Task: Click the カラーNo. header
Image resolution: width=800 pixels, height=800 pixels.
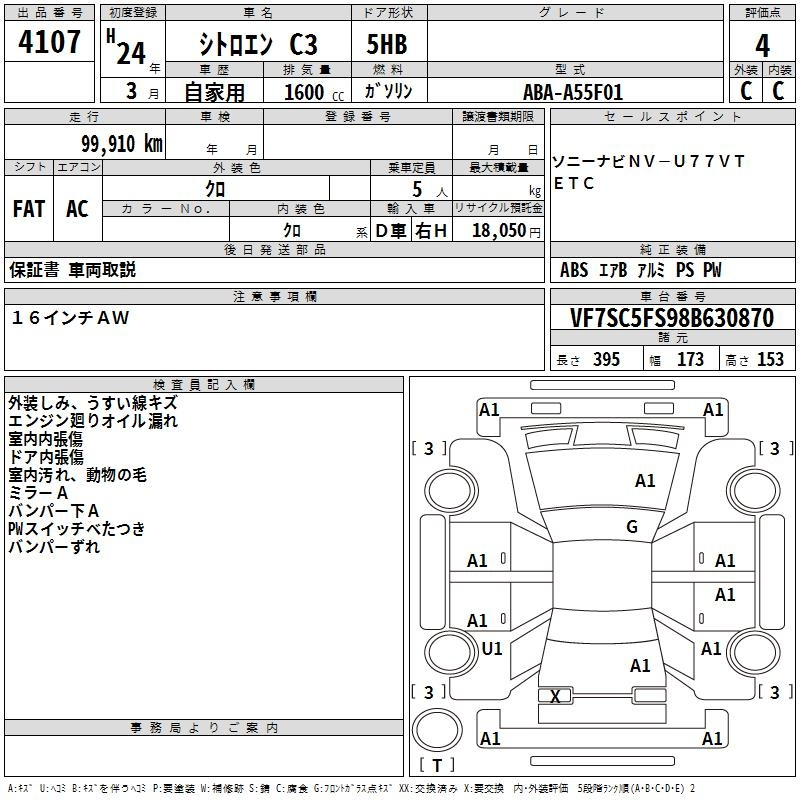Action: pos(166,208)
